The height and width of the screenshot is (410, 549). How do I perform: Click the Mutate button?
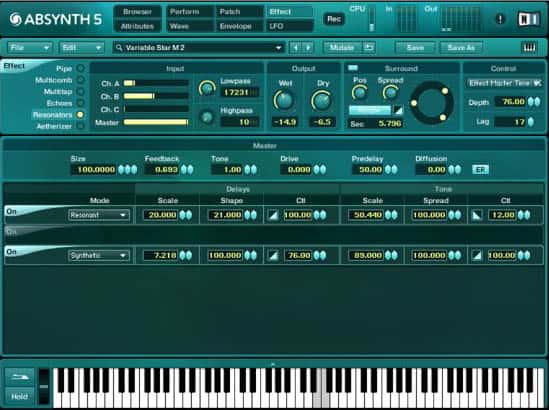[342, 47]
